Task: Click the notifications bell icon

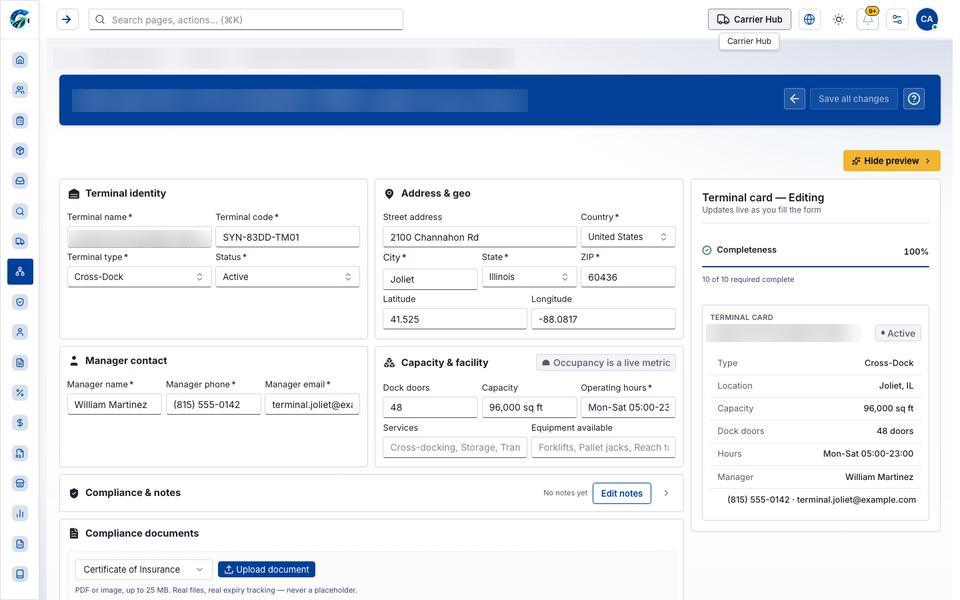Action: coord(868,19)
